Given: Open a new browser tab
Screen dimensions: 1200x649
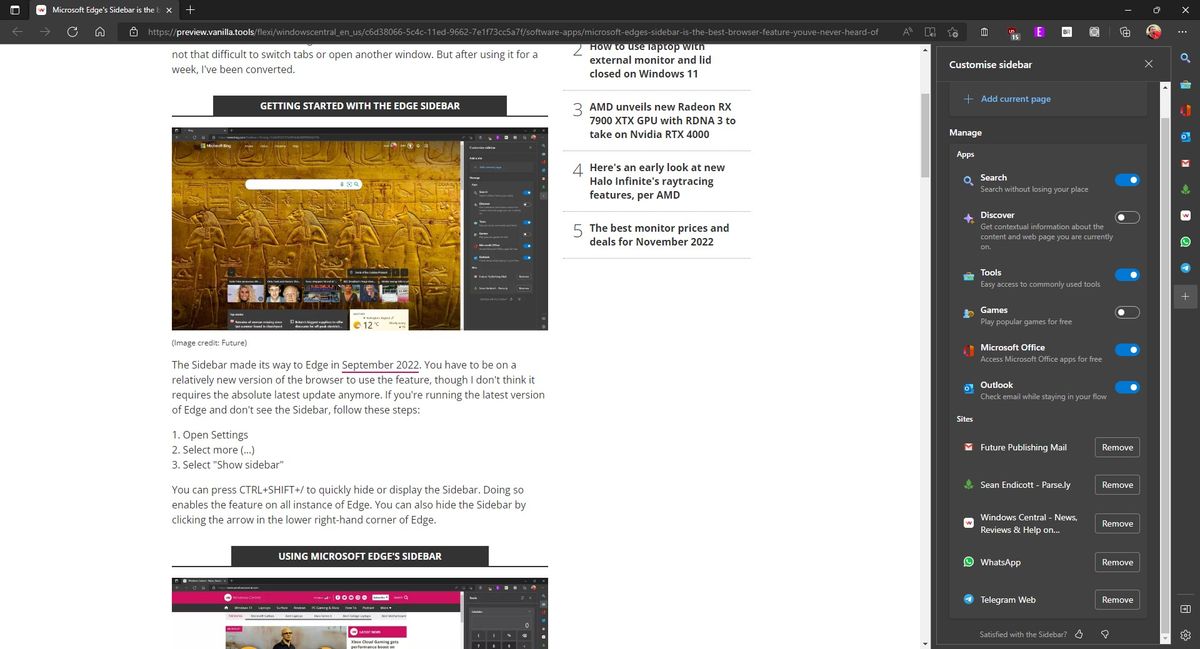Looking at the screenshot, I should [190, 10].
